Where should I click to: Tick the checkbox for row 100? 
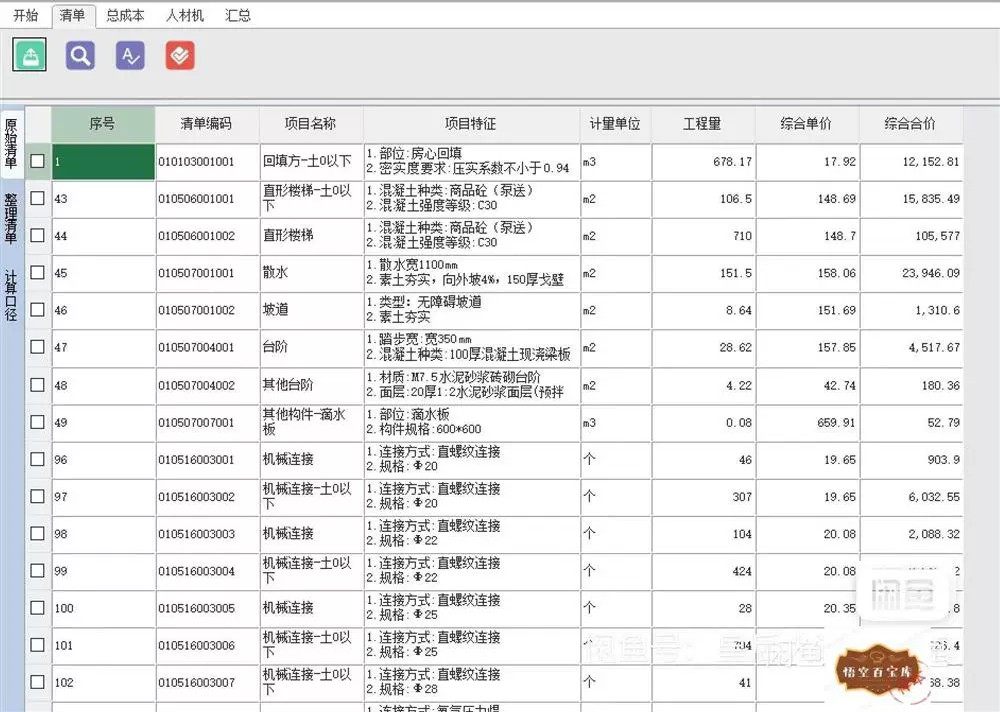pos(38,607)
